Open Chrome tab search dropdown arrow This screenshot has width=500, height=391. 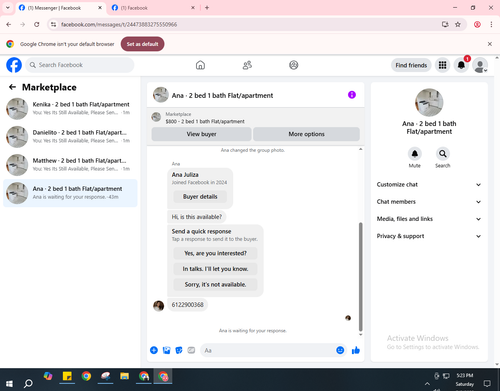(x=8, y=7)
